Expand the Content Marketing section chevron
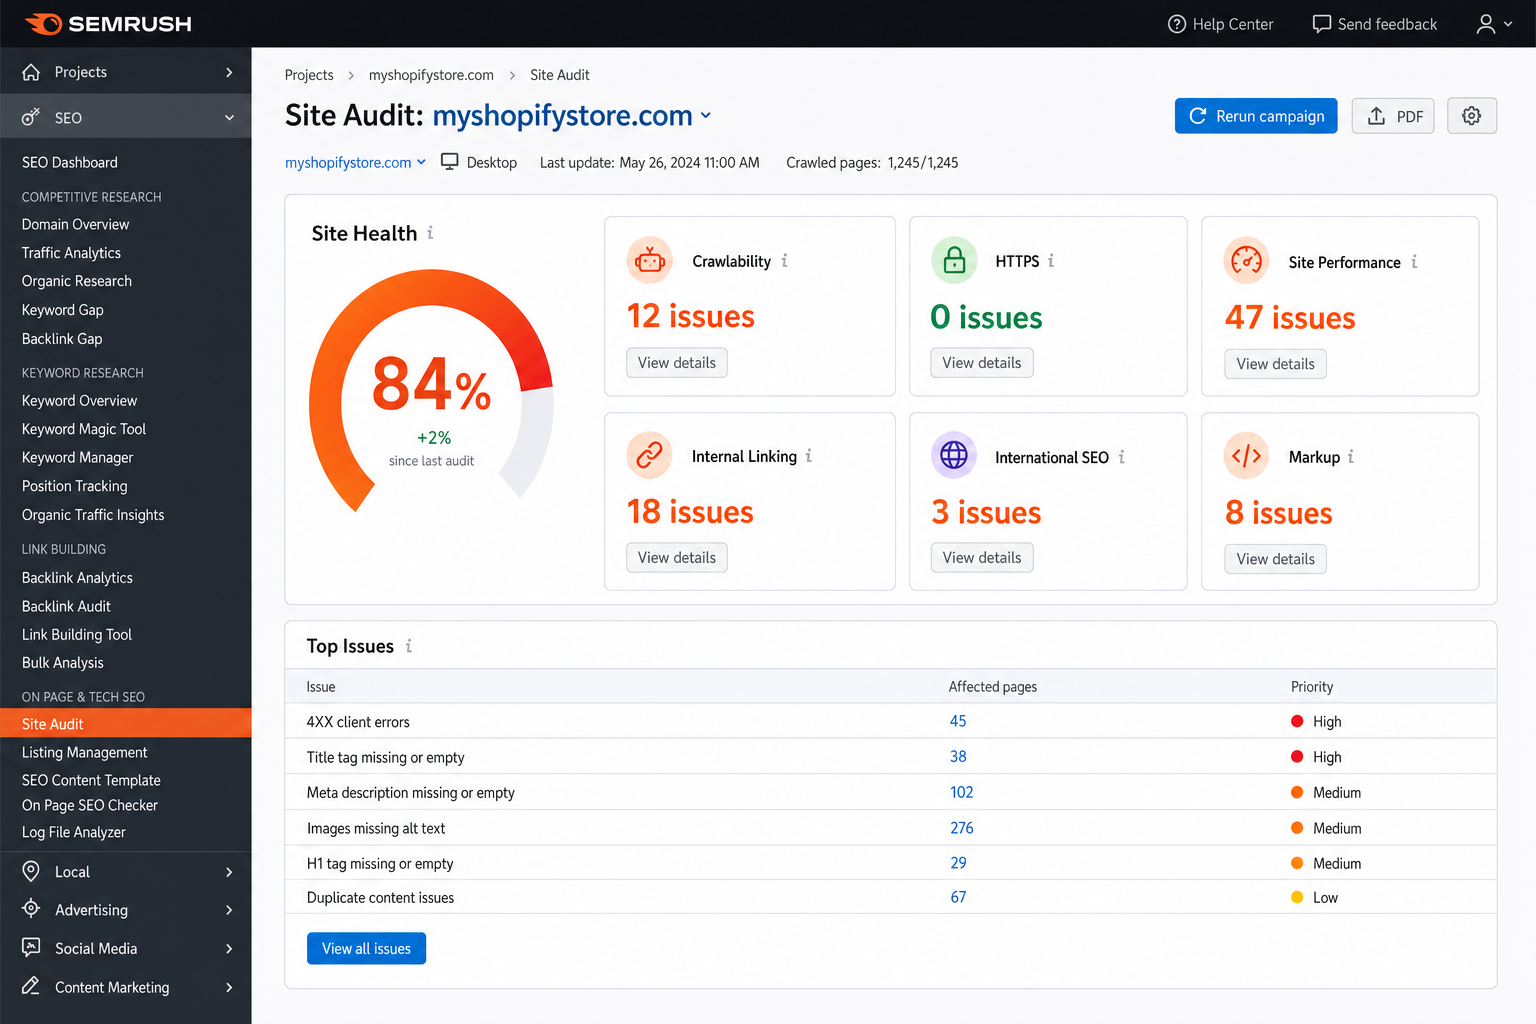Image resolution: width=1536 pixels, height=1024 pixels. click(229, 987)
